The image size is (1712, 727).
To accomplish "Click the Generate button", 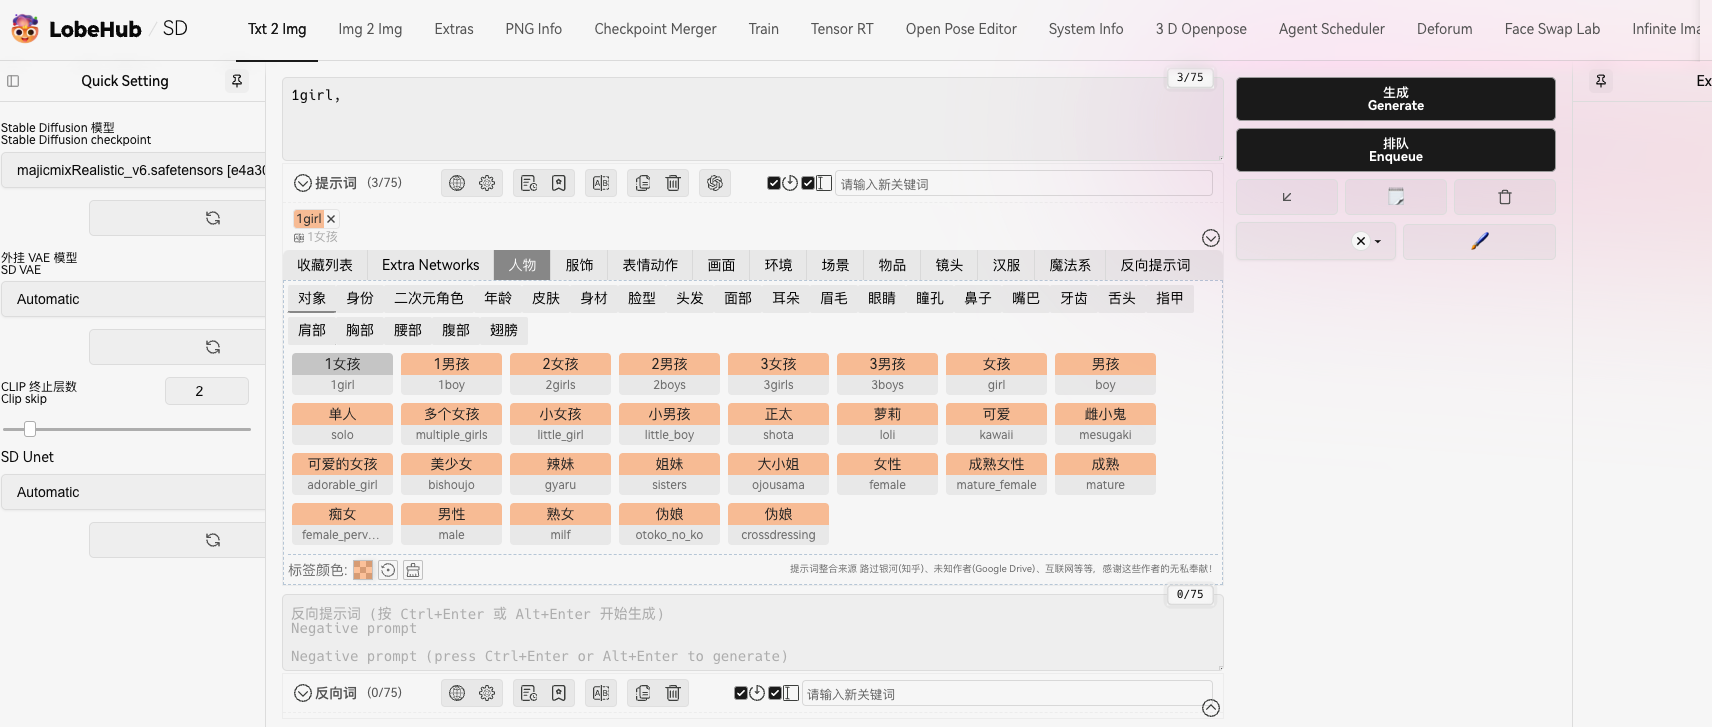I will coord(1396,99).
